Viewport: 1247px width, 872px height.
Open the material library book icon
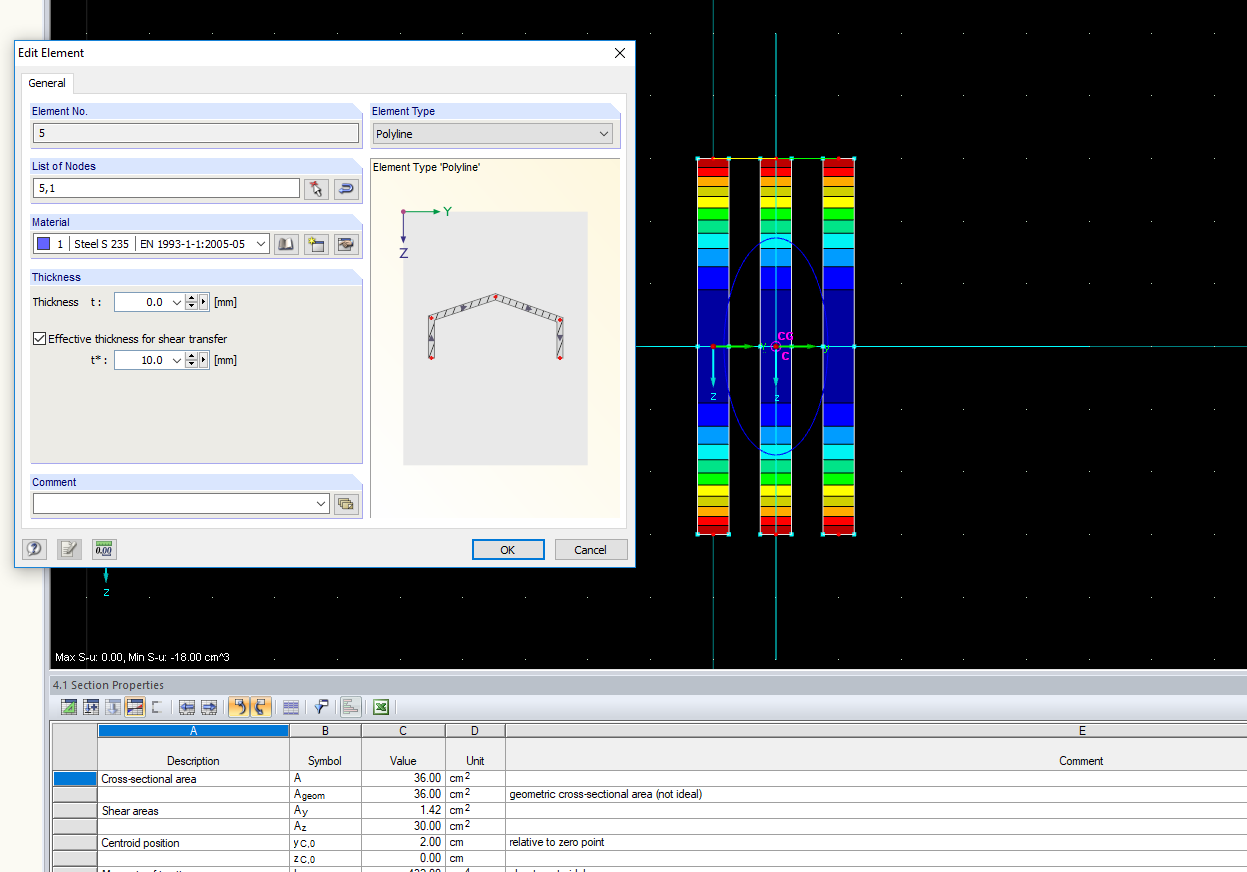coord(286,243)
